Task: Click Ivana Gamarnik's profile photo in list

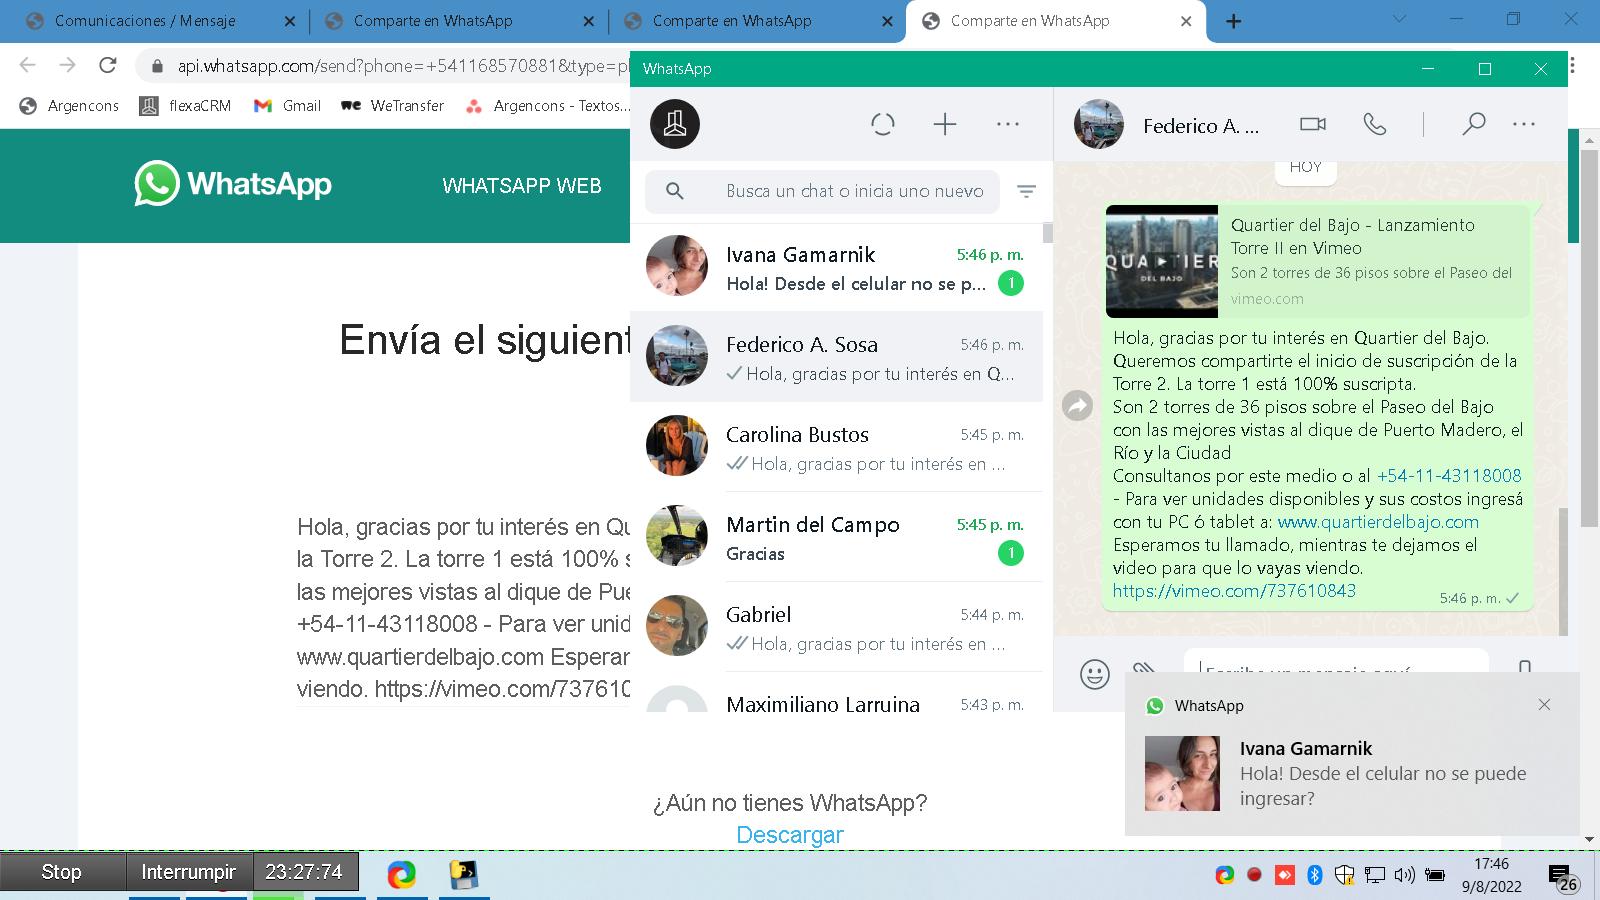Action: (x=677, y=266)
